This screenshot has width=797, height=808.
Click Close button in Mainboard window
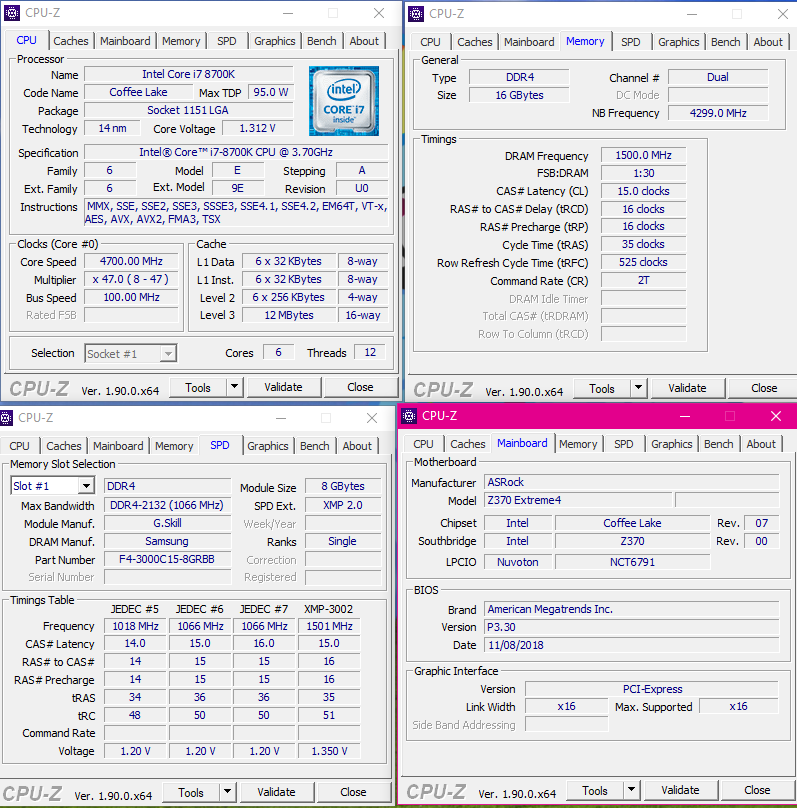coord(757,790)
